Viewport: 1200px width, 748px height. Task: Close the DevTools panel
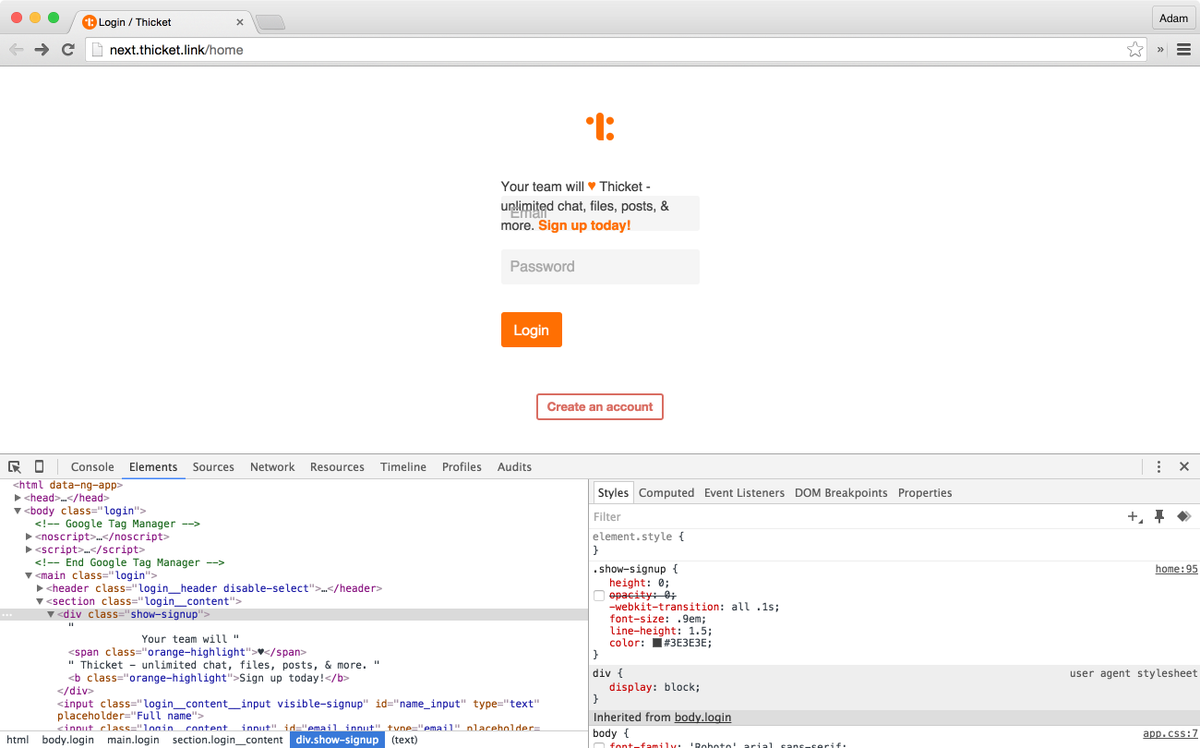click(x=1184, y=467)
